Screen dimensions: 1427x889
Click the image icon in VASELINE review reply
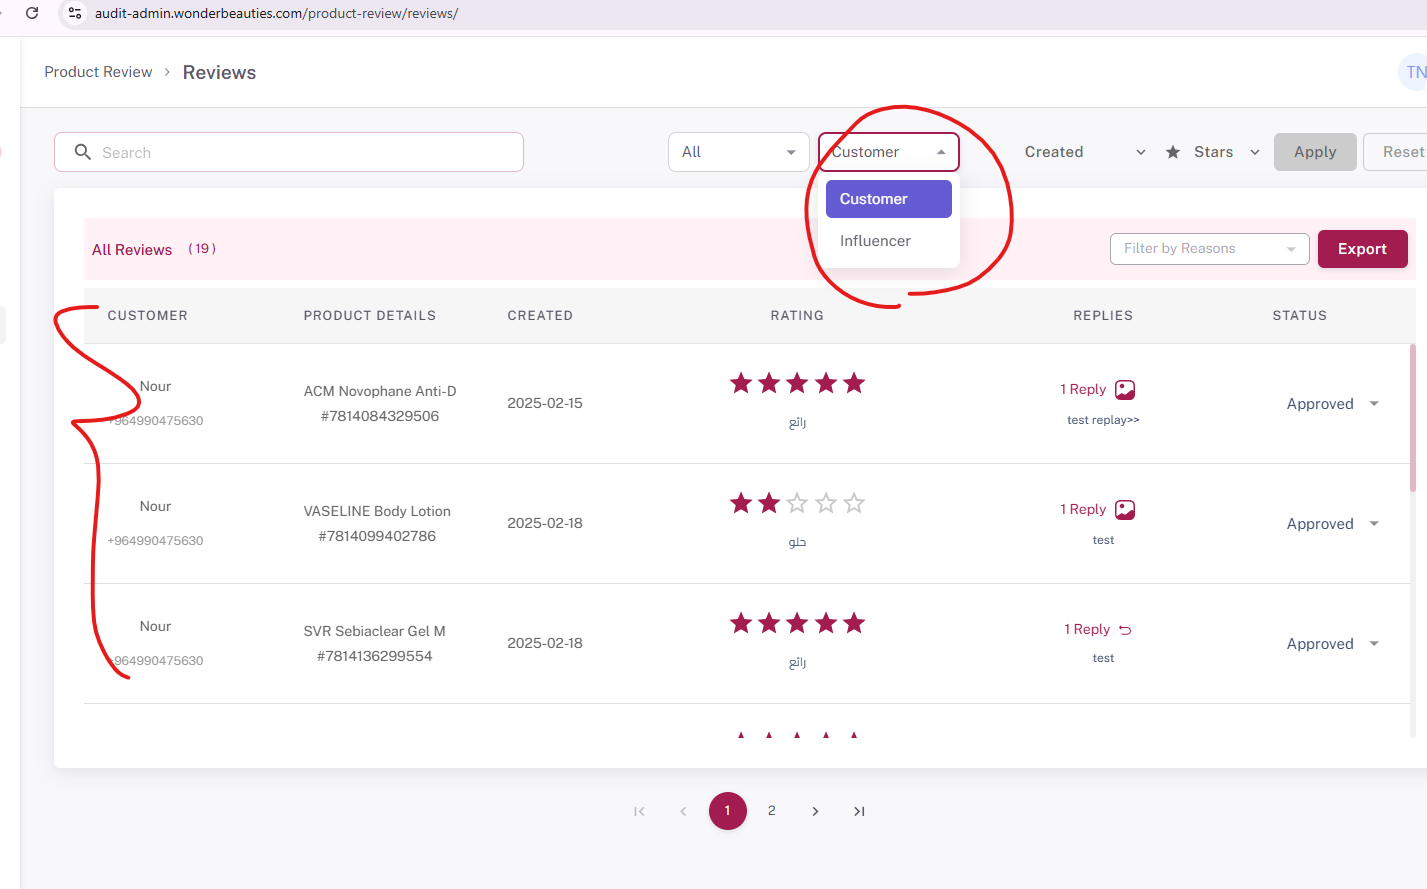1125,510
